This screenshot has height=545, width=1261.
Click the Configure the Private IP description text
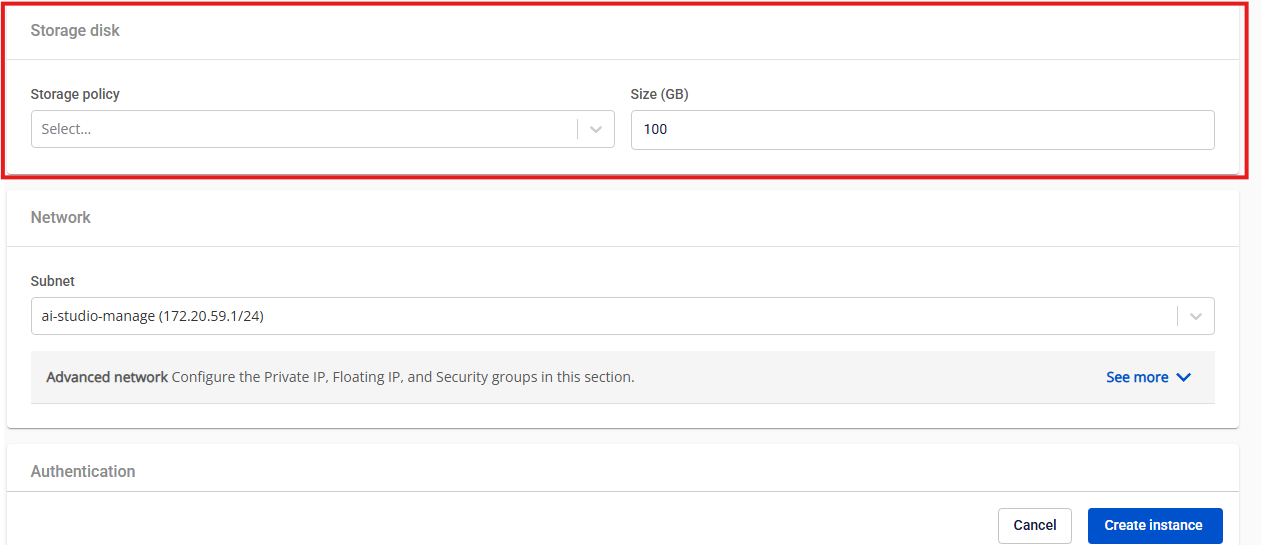402,377
